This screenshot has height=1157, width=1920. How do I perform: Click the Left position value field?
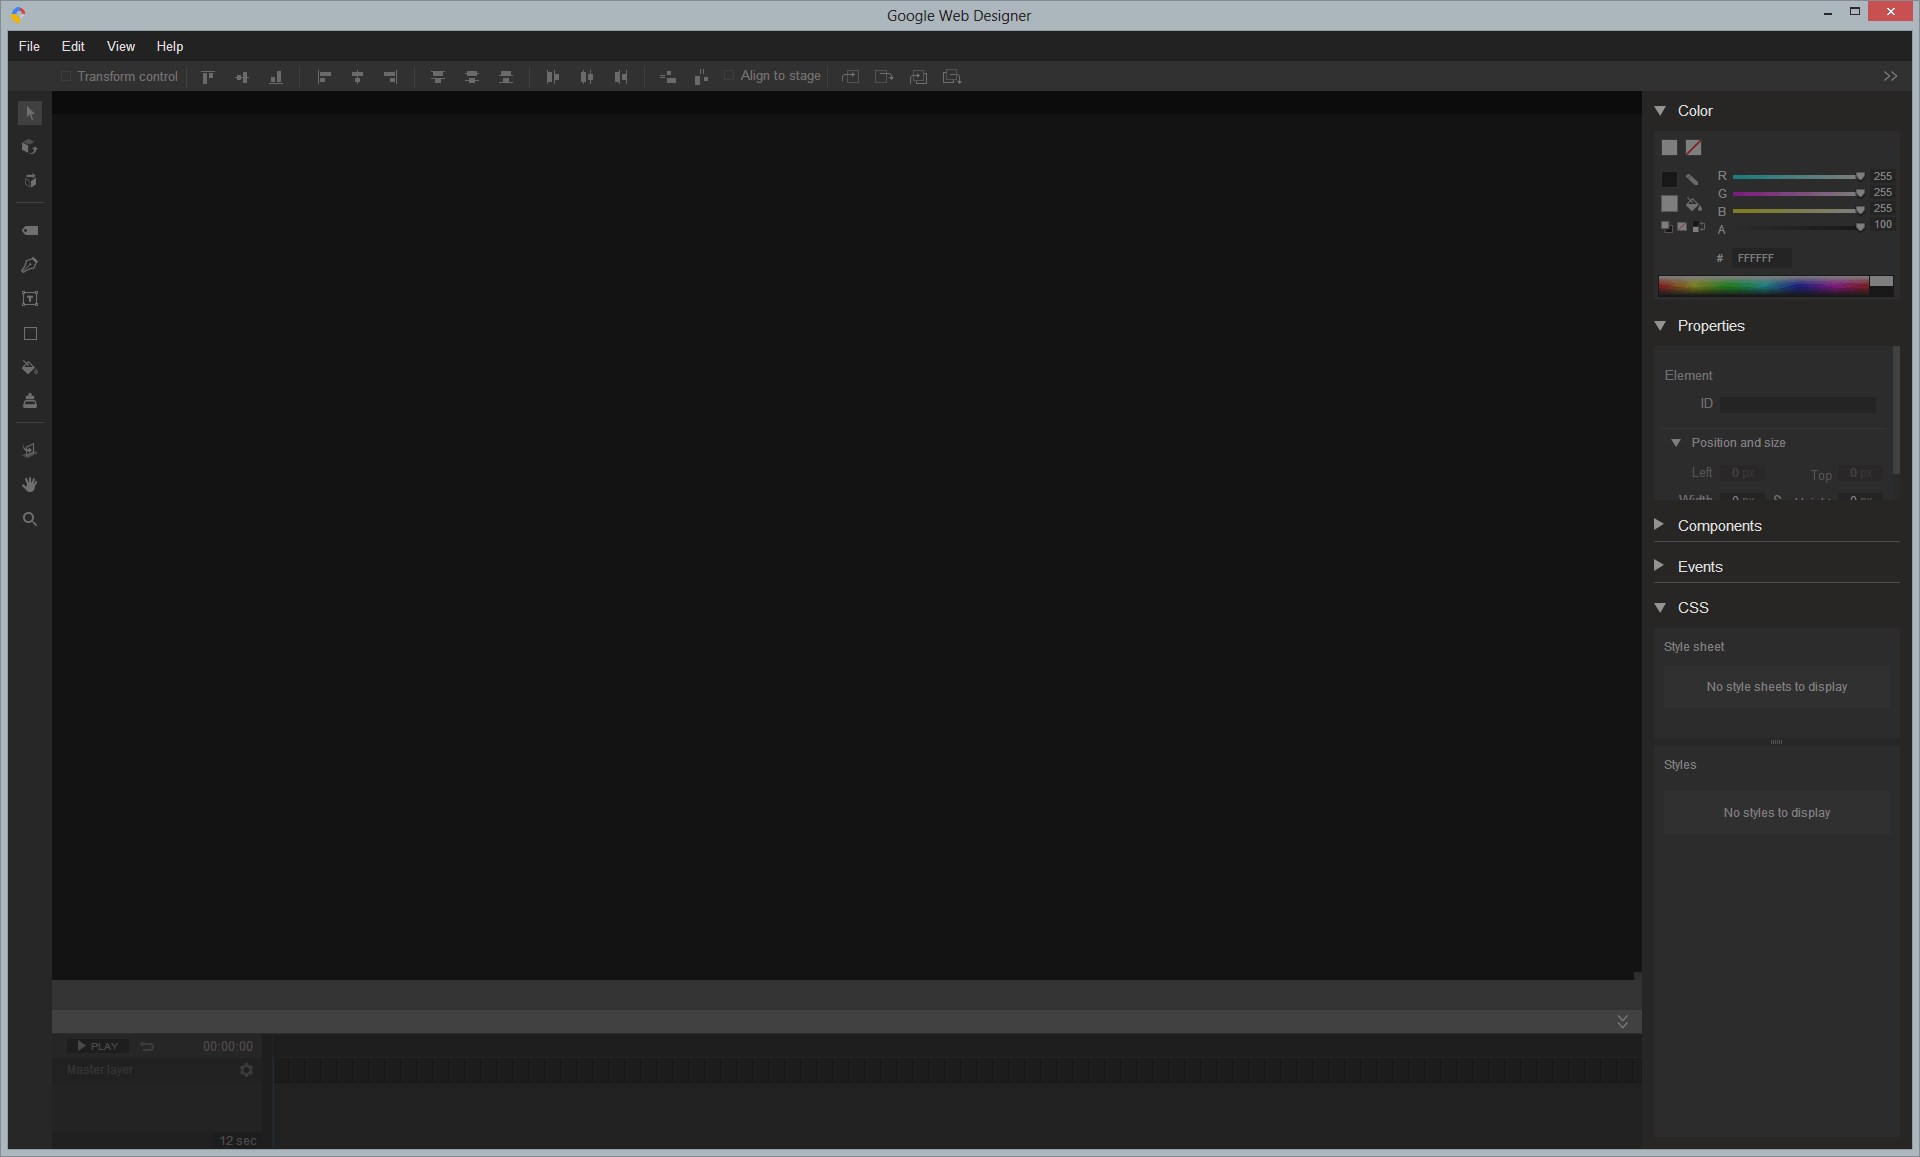click(1744, 472)
